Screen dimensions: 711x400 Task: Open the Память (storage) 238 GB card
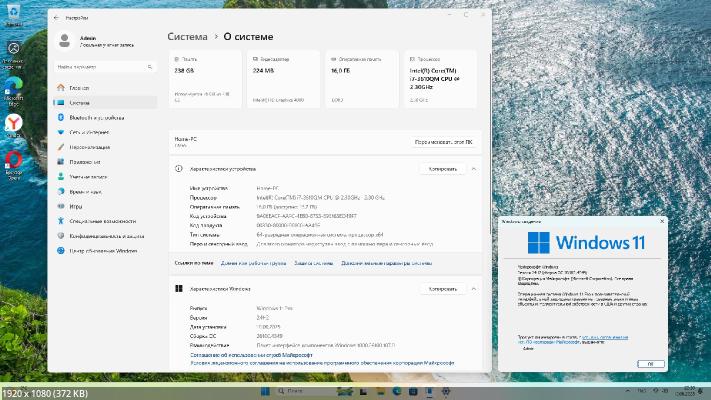pyautogui.click(x=205, y=79)
